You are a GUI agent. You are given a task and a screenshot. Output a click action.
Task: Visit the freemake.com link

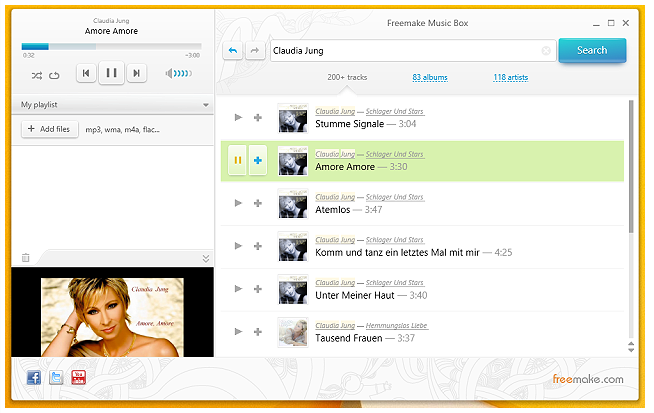588,379
